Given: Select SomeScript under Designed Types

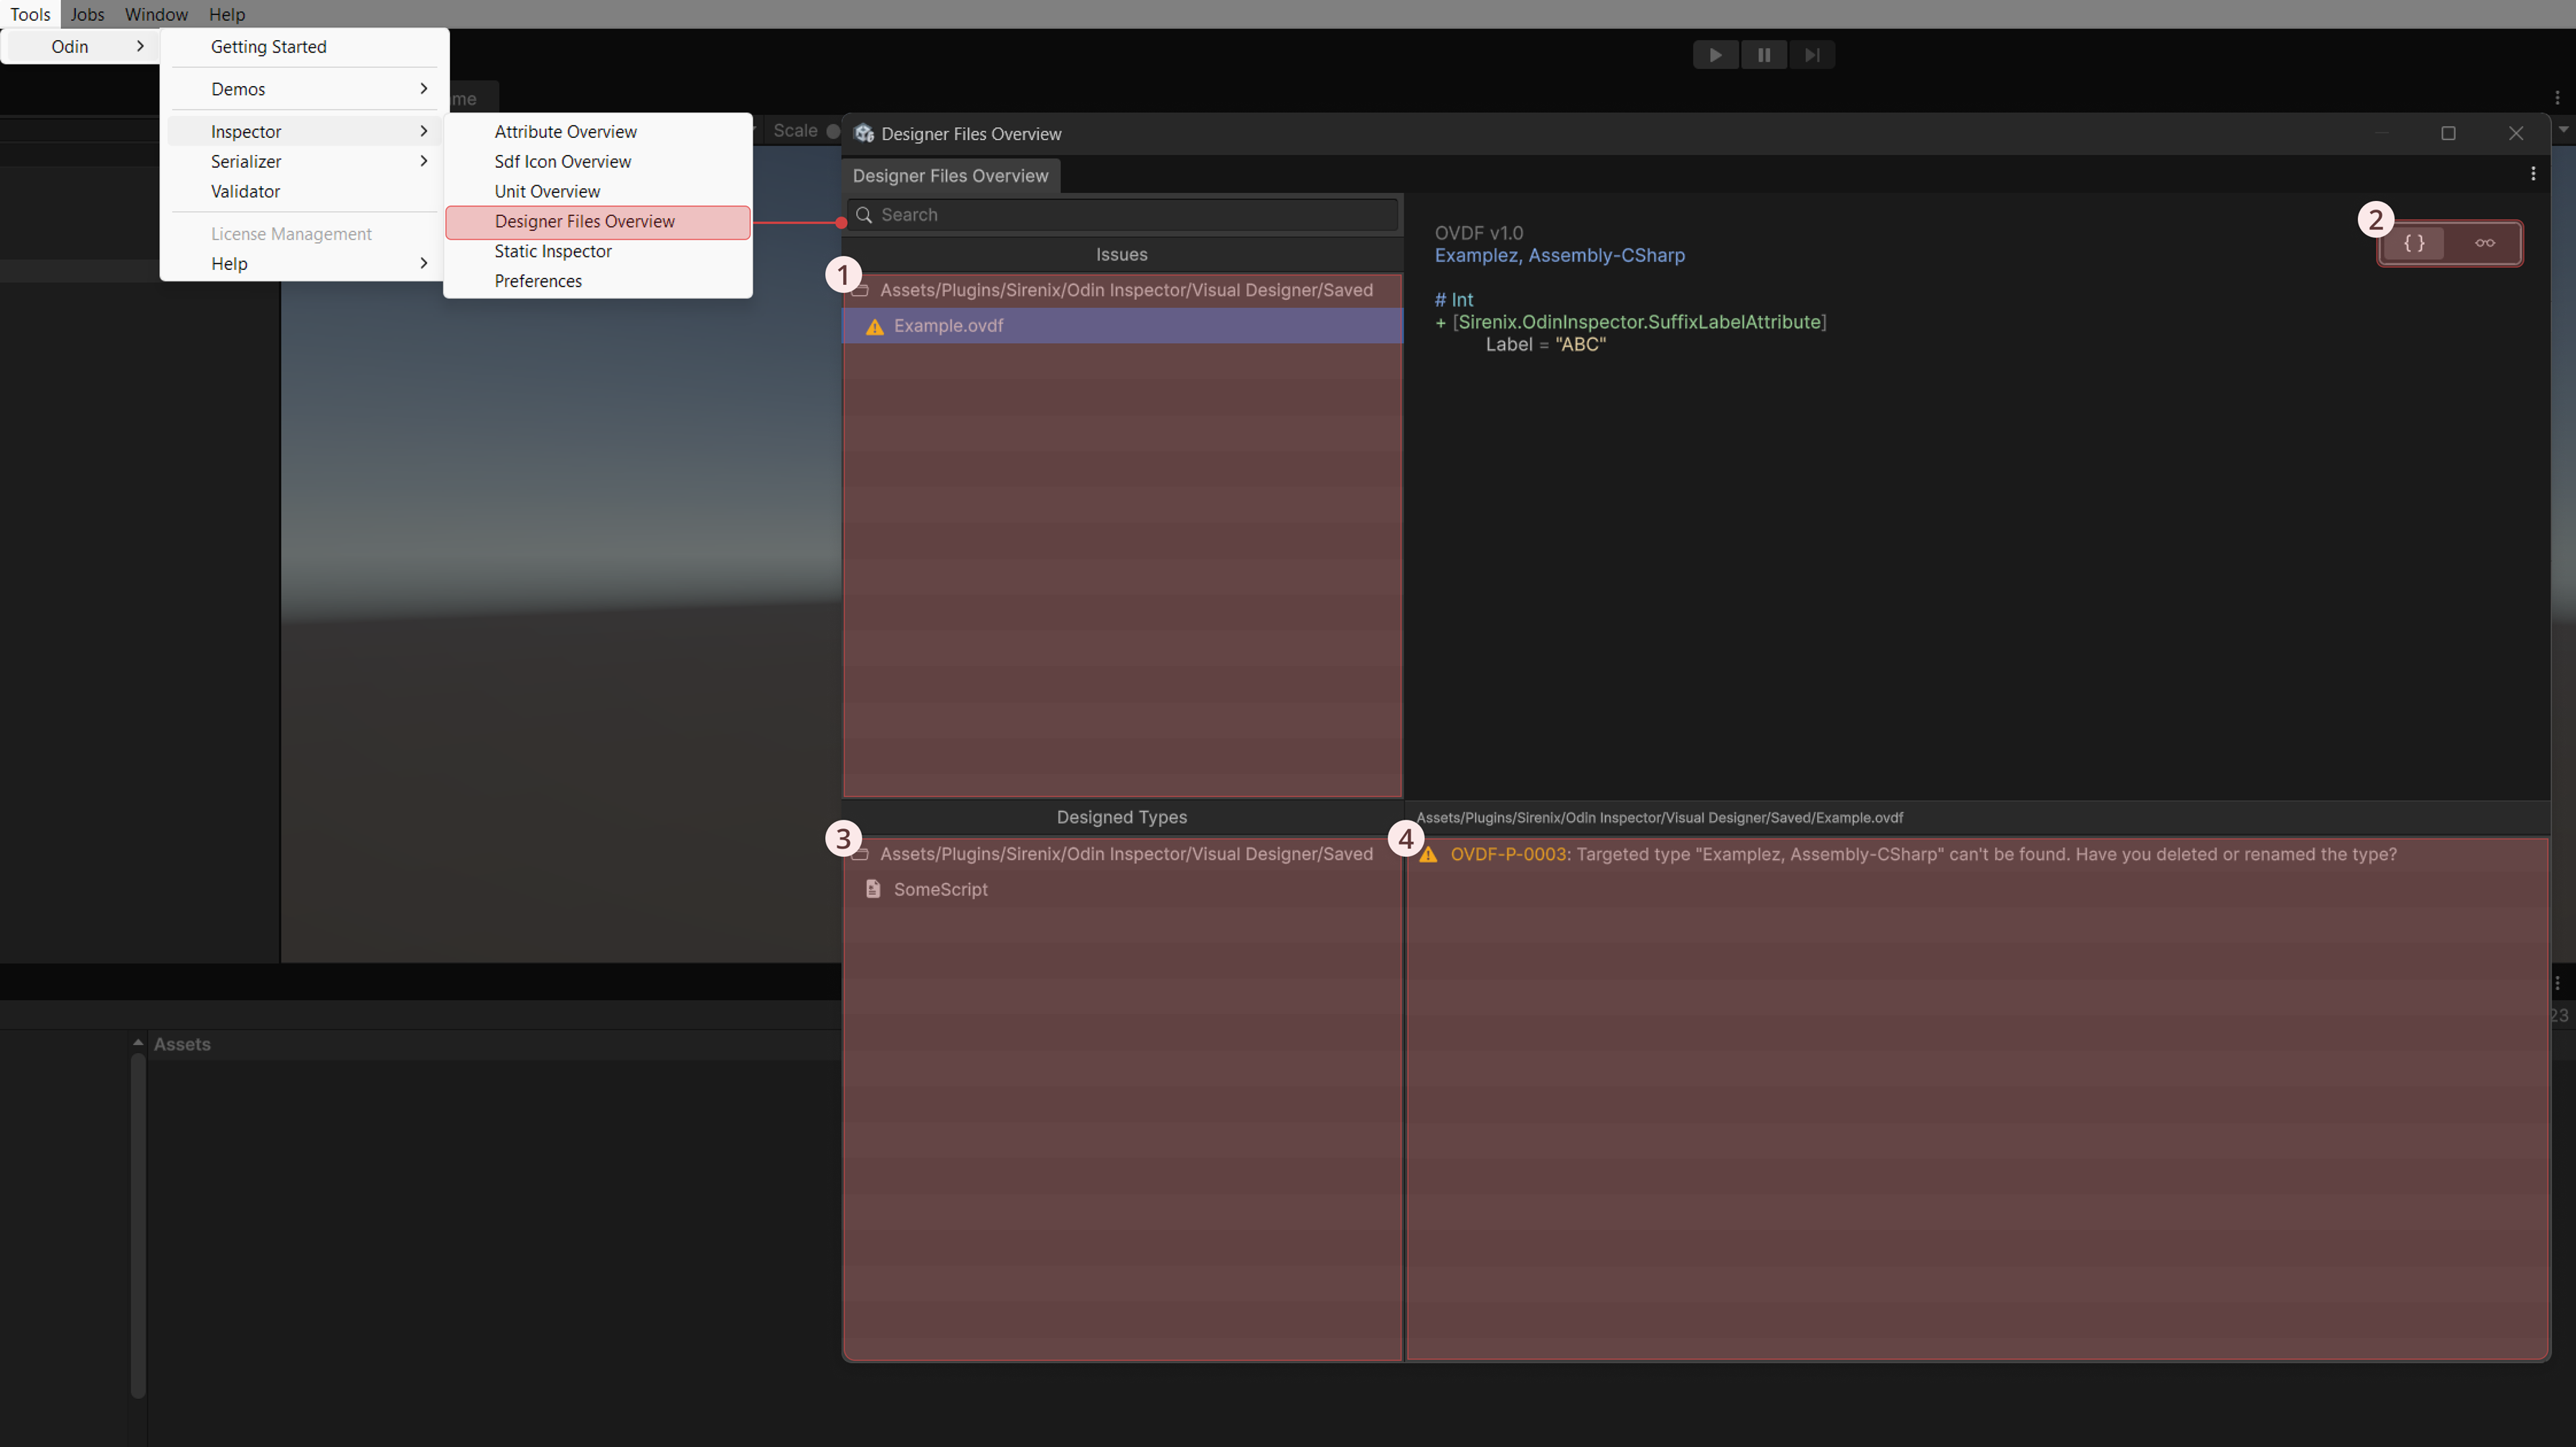Looking at the screenshot, I should pos(940,889).
